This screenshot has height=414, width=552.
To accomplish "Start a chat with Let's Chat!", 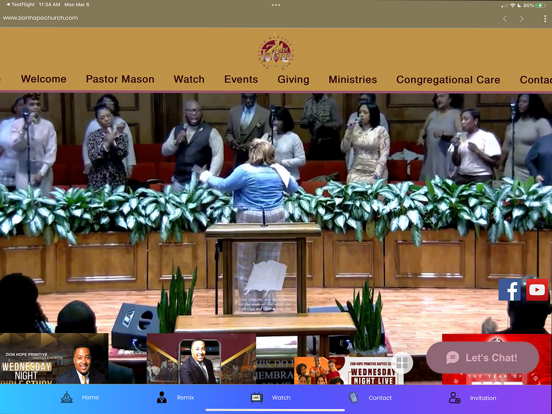I will click(482, 358).
